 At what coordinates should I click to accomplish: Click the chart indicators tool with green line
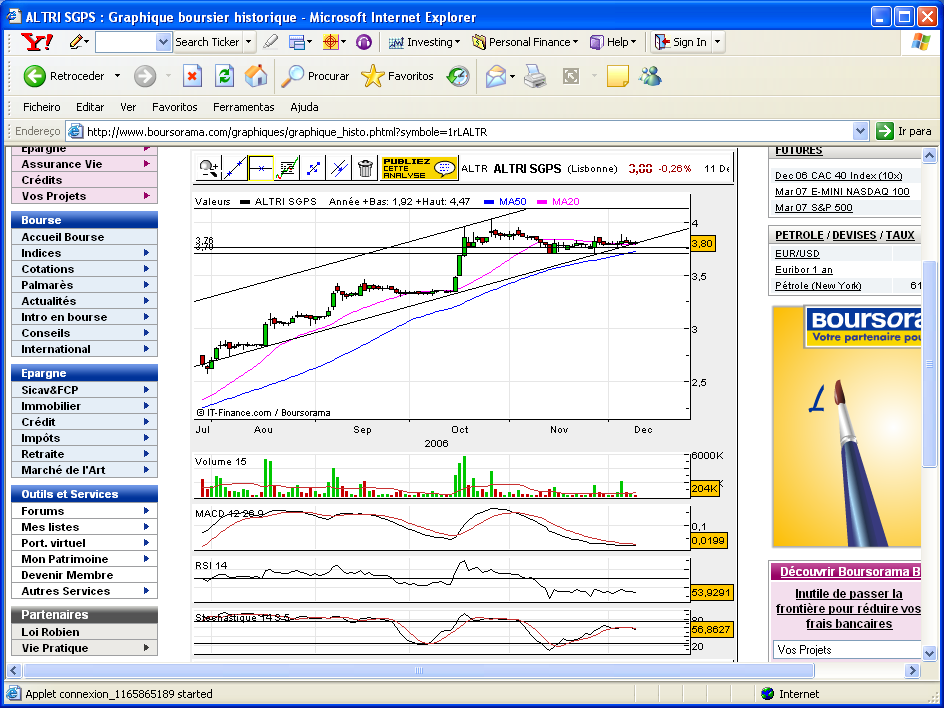click(287, 168)
